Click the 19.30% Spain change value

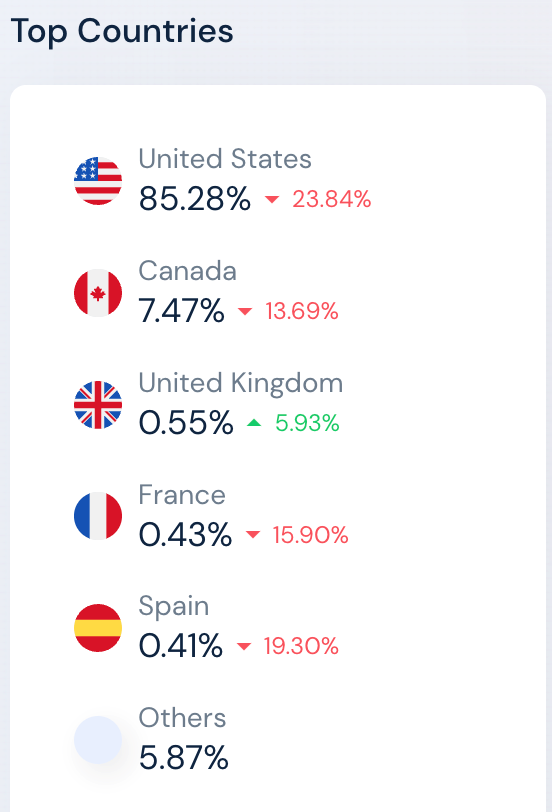301,646
